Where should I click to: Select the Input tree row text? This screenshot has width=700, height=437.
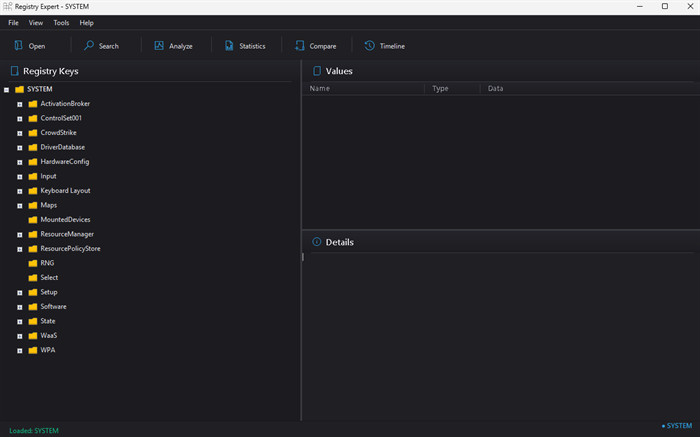tap(48, 176)
